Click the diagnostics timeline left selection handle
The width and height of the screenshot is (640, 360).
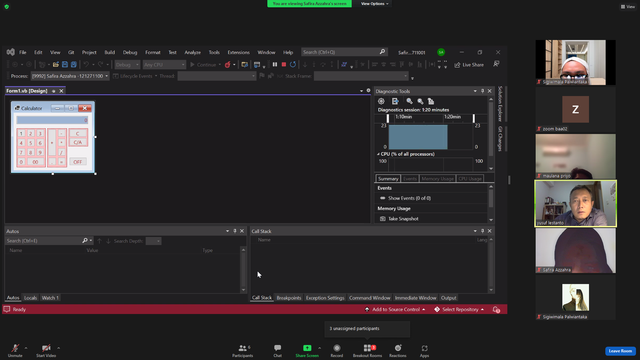(388, 118)
